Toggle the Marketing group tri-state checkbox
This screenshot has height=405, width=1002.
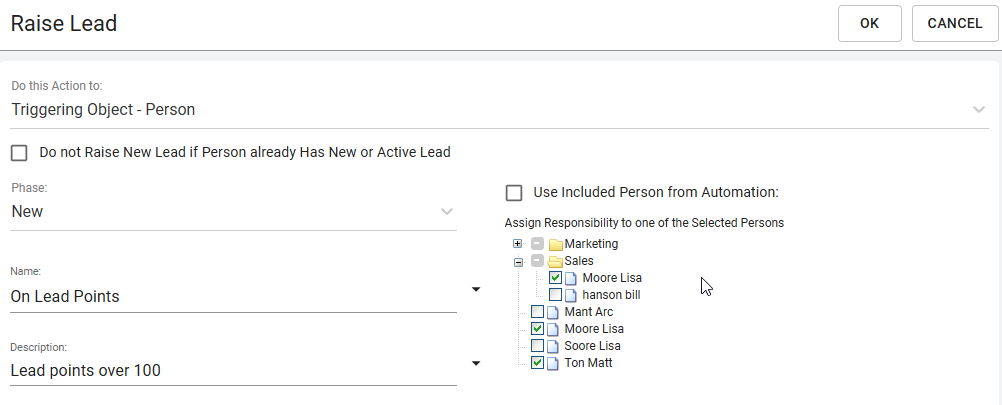537,244
